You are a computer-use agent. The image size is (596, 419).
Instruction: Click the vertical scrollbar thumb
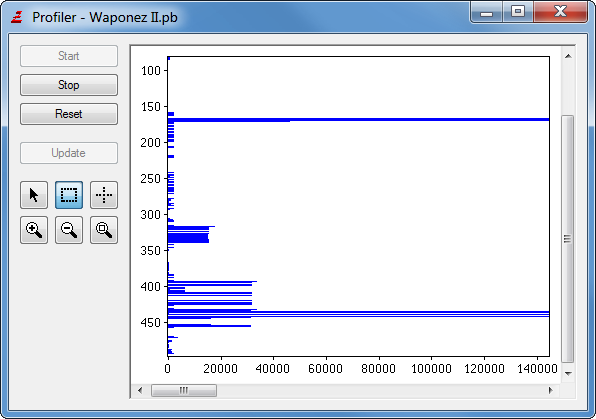pyautogui.click(x=567, y=239)
